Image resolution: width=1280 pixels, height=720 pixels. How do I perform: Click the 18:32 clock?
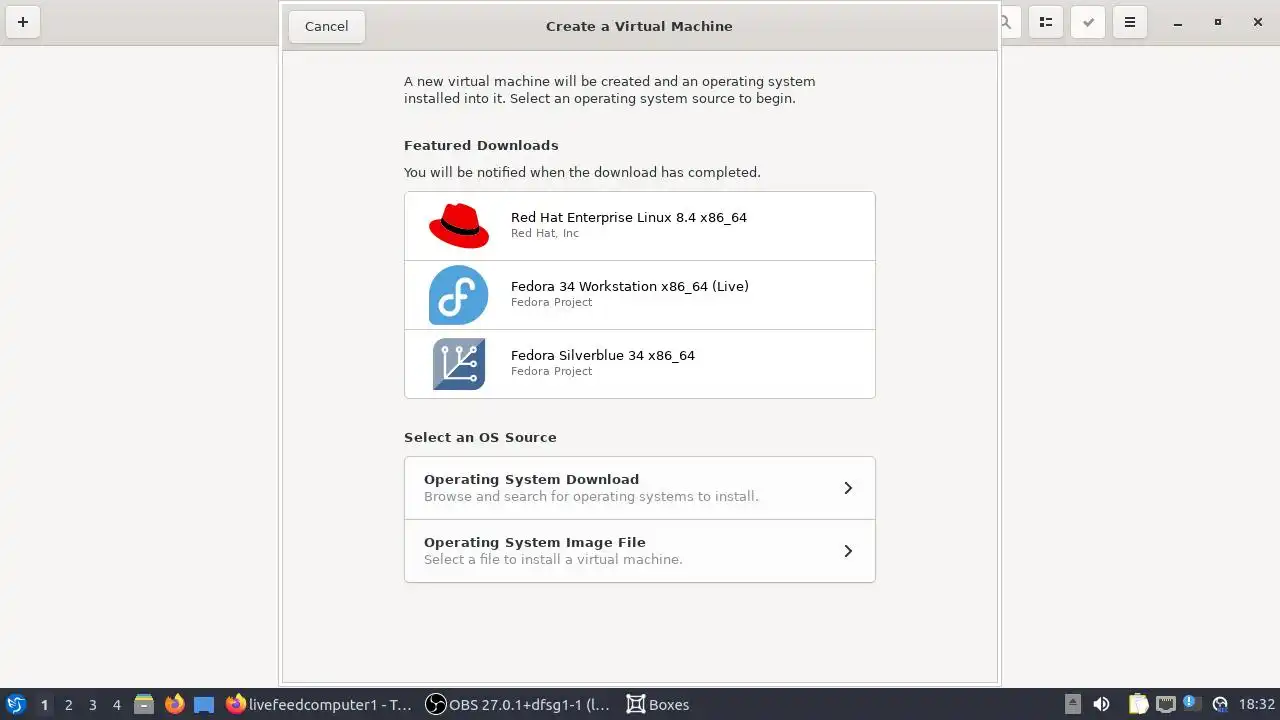point(1257,704)
